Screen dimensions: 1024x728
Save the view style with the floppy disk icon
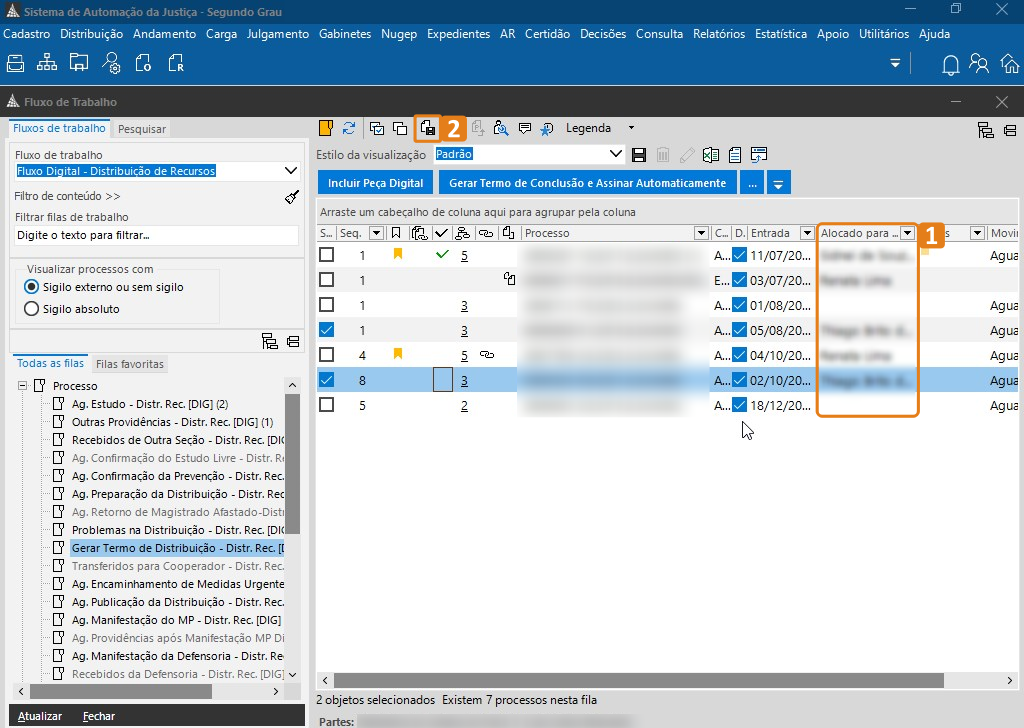click(x=639, y=155)
